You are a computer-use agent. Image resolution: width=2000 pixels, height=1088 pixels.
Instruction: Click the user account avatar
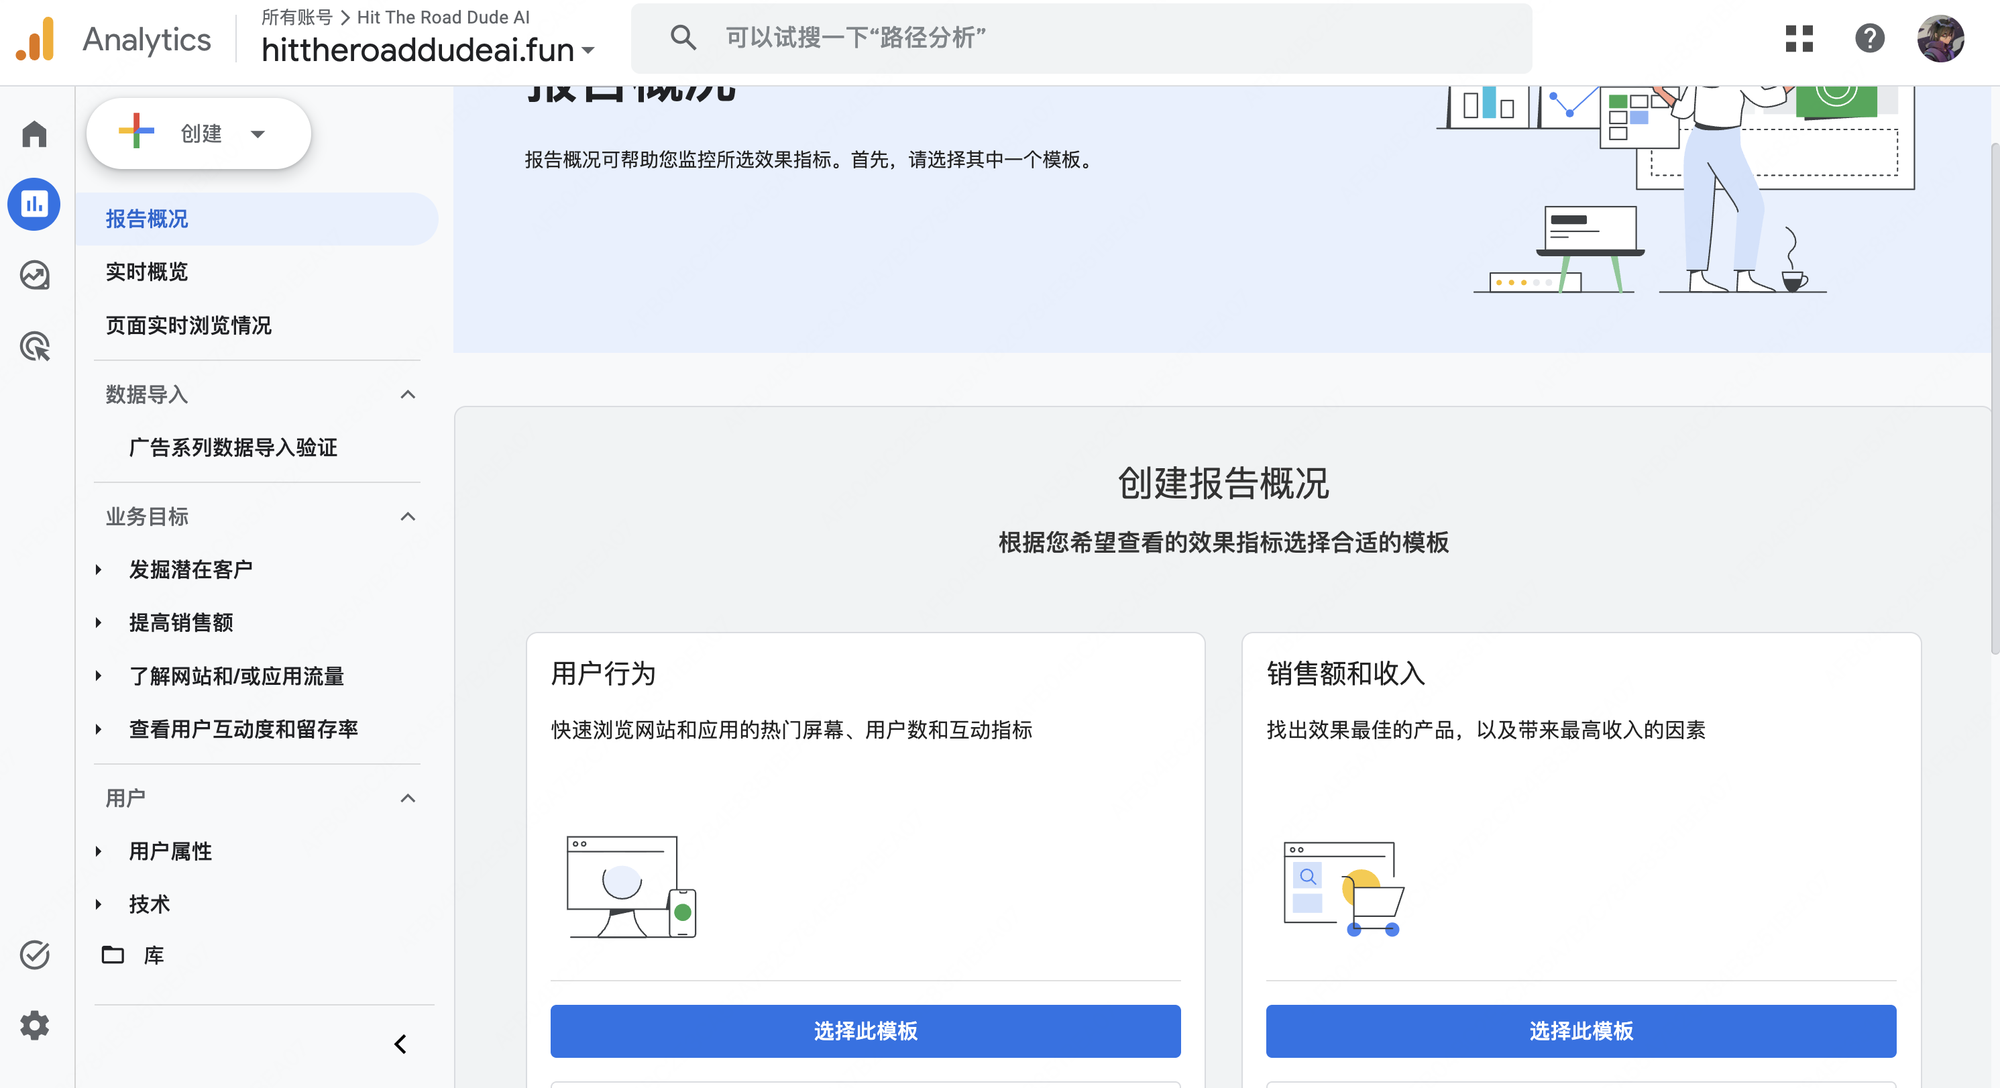[1940, 39]
